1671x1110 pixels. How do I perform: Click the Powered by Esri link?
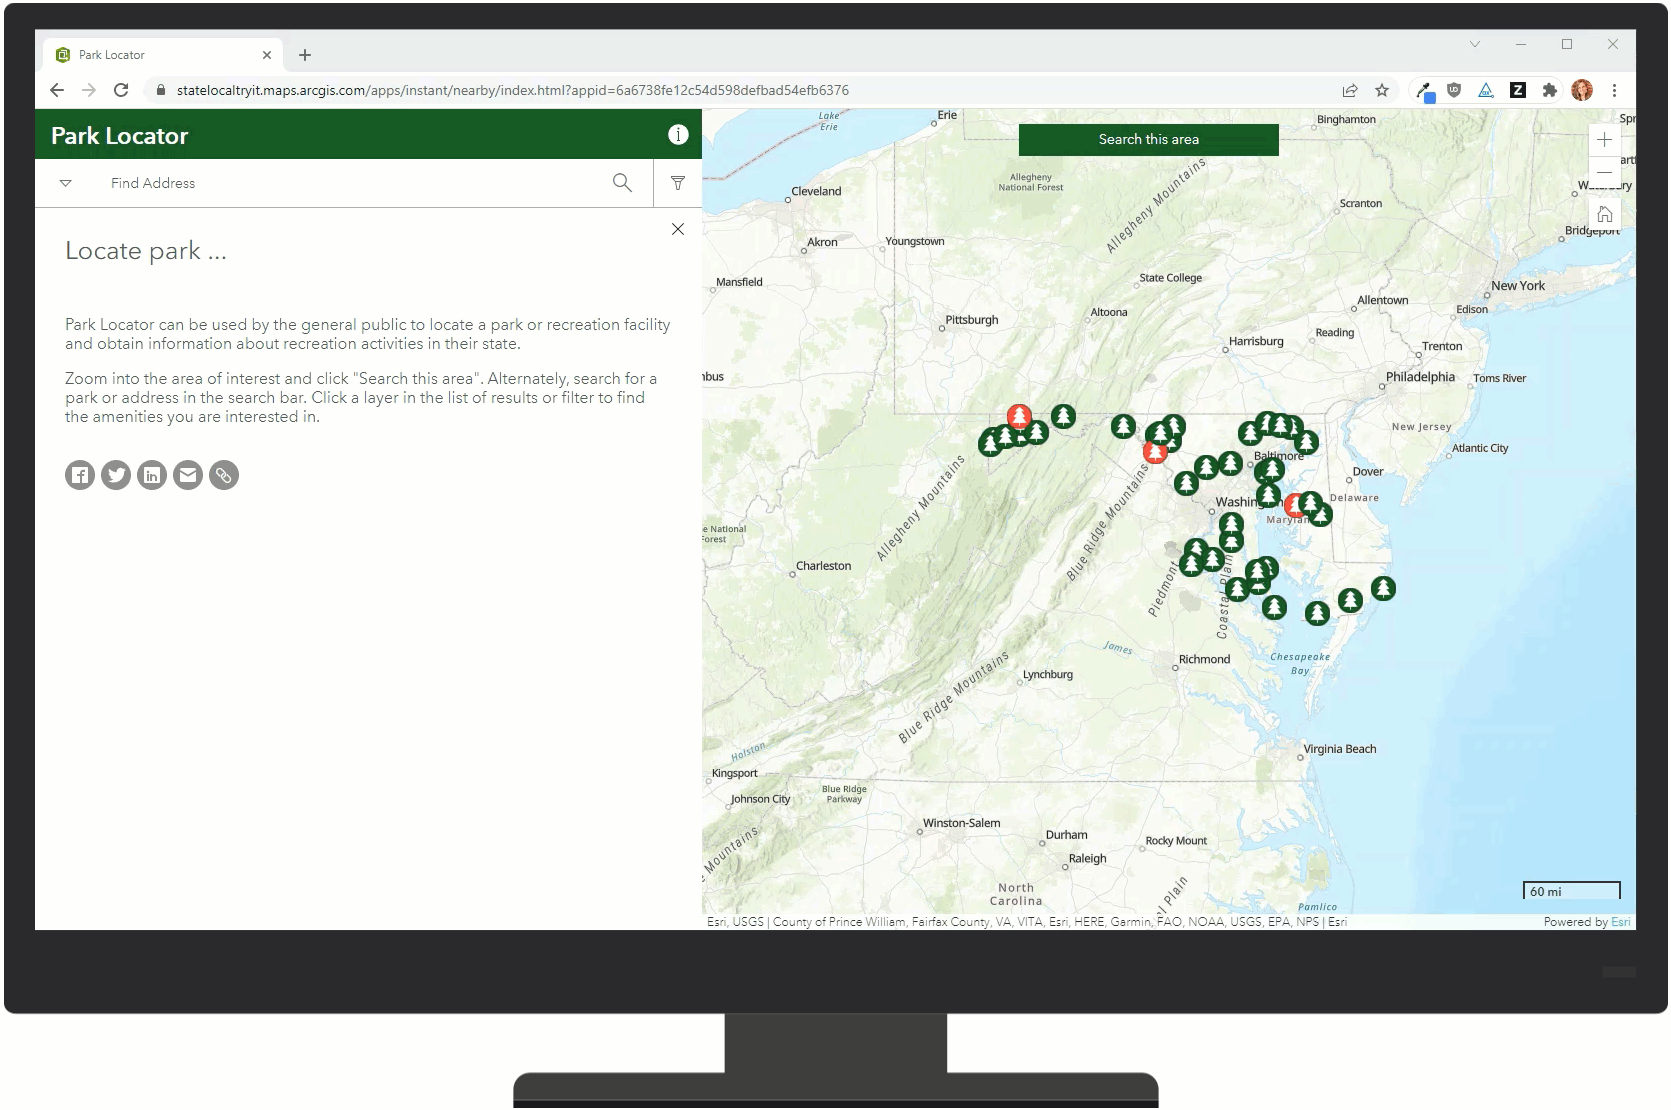click(x=1621, y=921)
